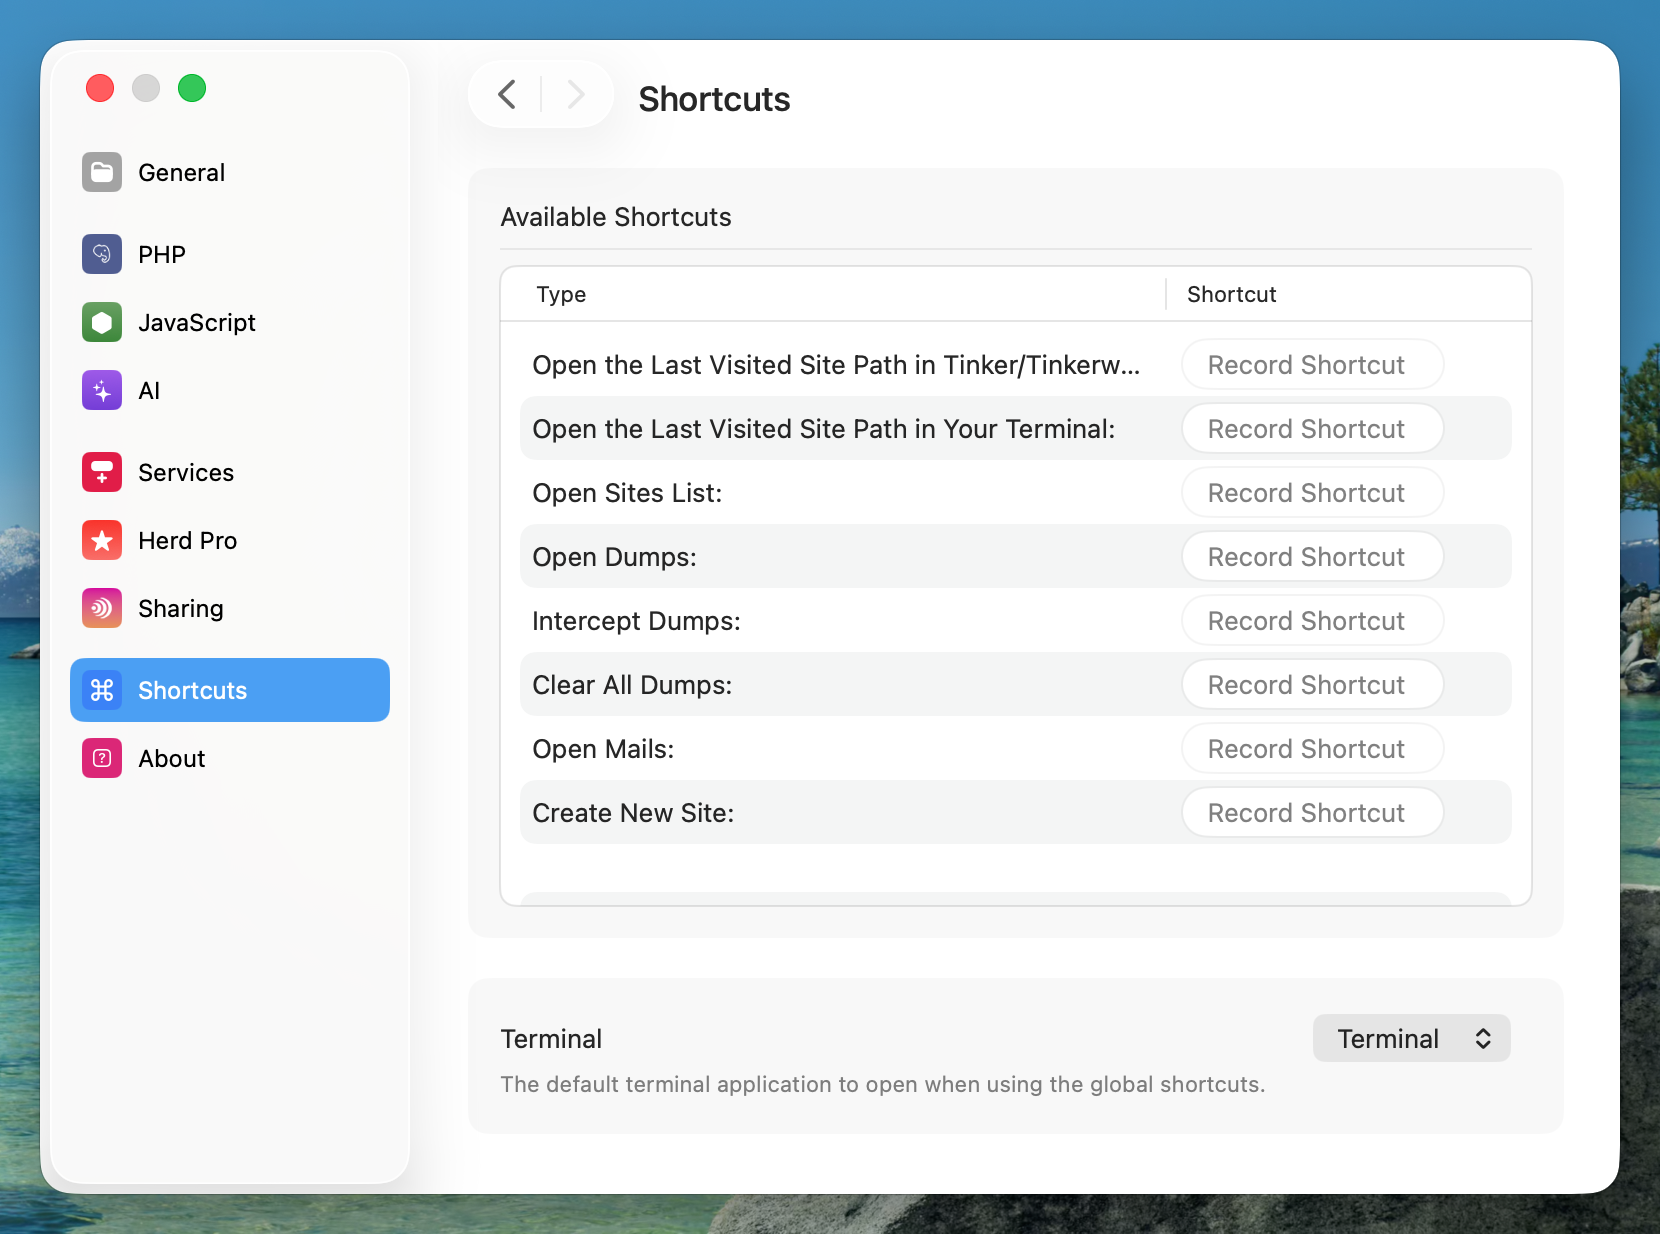Click the Herd Pro star icon
The height and width of the screenshot is (1234, 1660).
(102, 540)
